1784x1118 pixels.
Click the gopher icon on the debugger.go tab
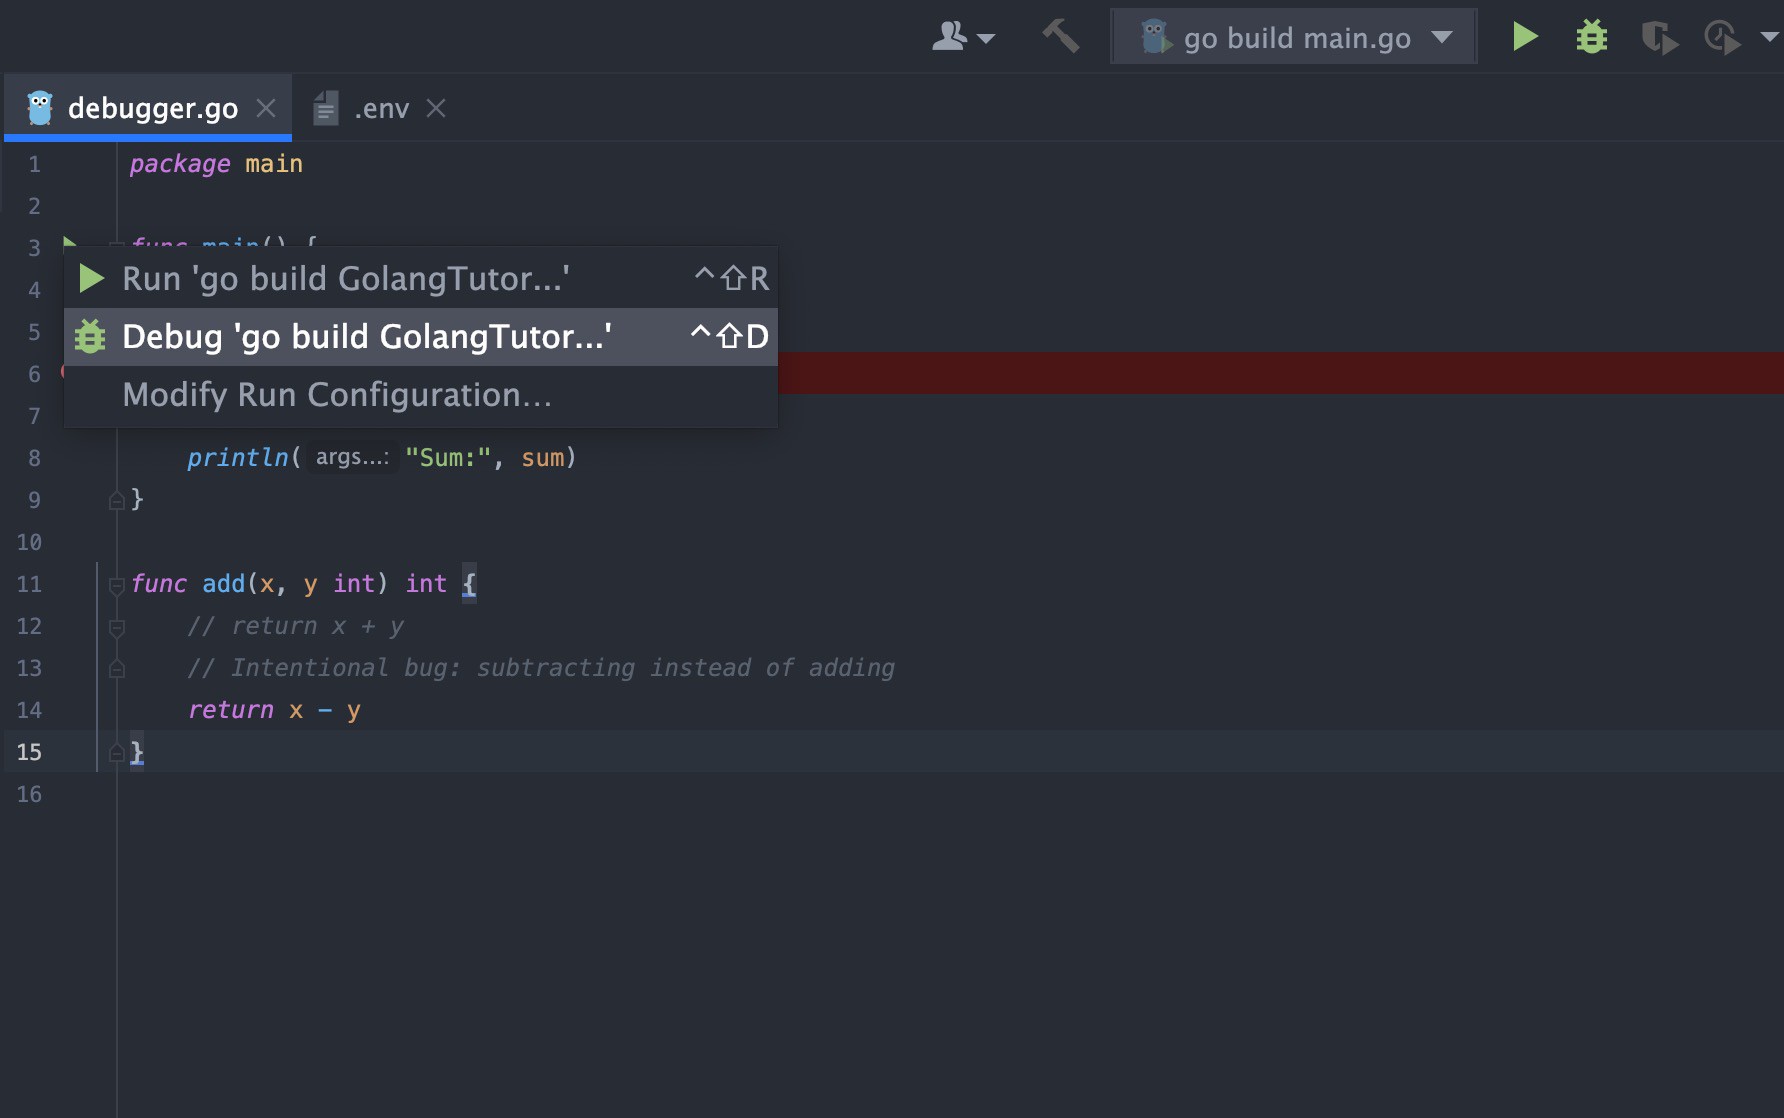[38, 107]
